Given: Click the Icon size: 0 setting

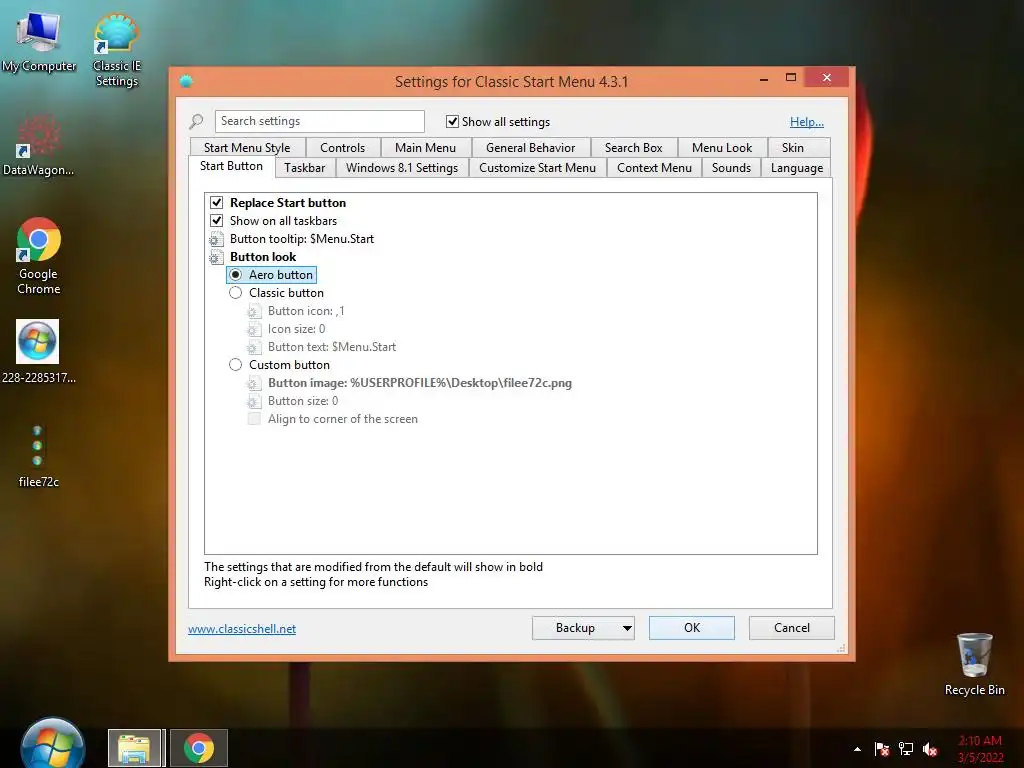Looking at the screenshot, I should click(296, 329).
